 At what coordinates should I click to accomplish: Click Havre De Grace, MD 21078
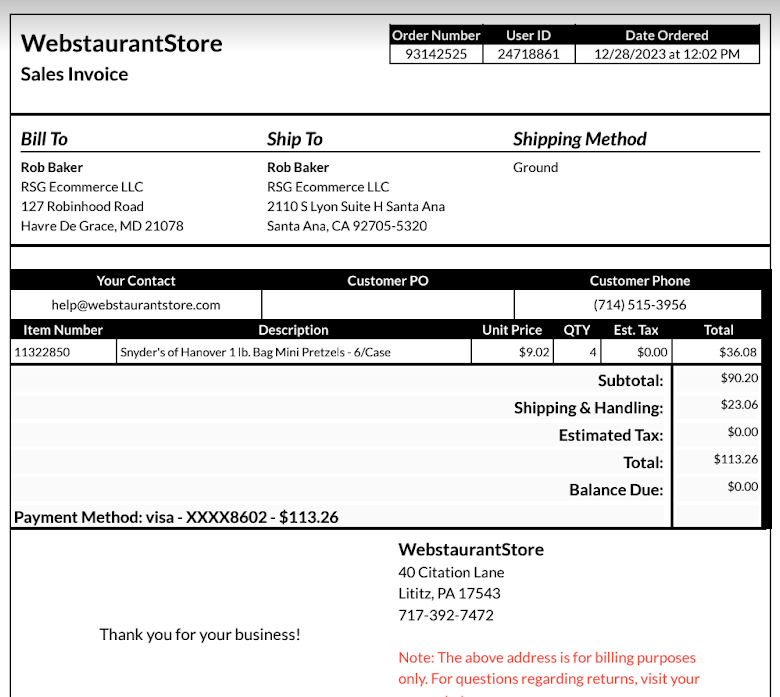(x=102, y=226)
